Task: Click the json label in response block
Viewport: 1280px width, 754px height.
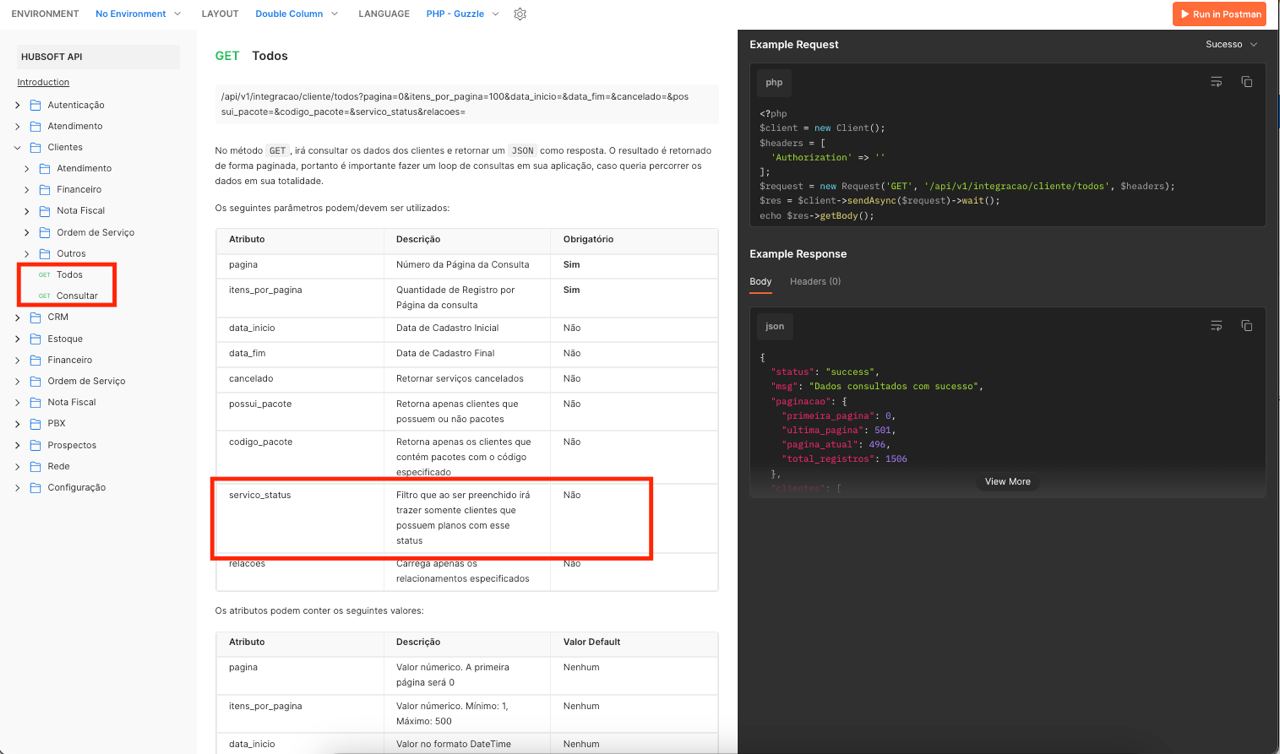Action: [775, 326]
